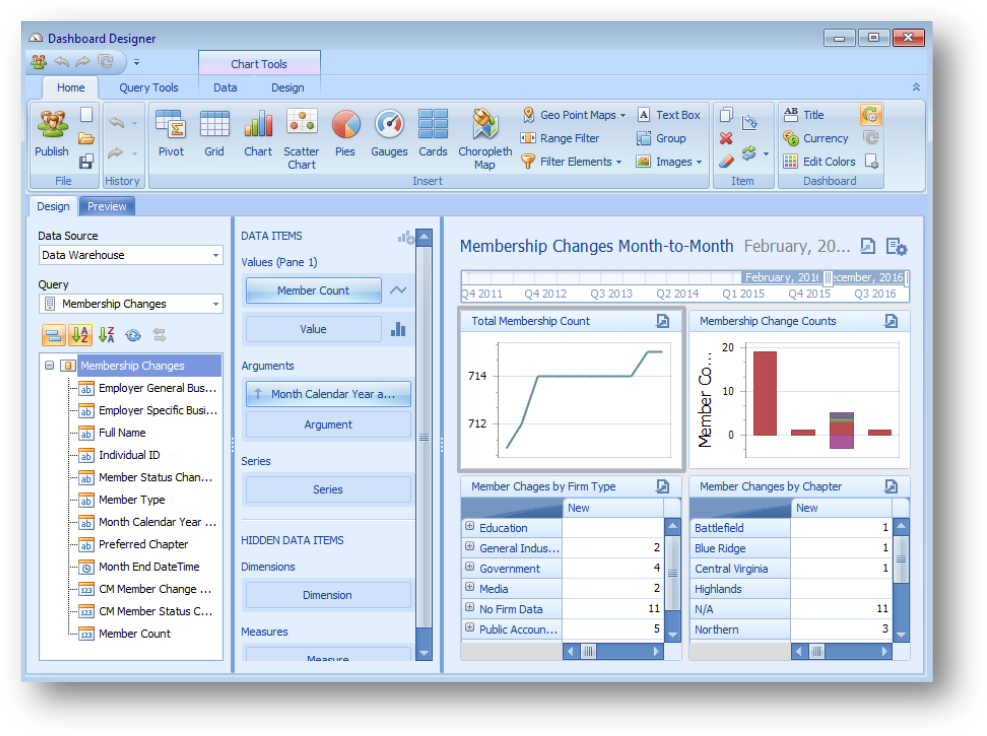Viewport: 987px width, 736px height.
Task: Click the Save dashboard icon in File group
Action: (x=86, y=161)
